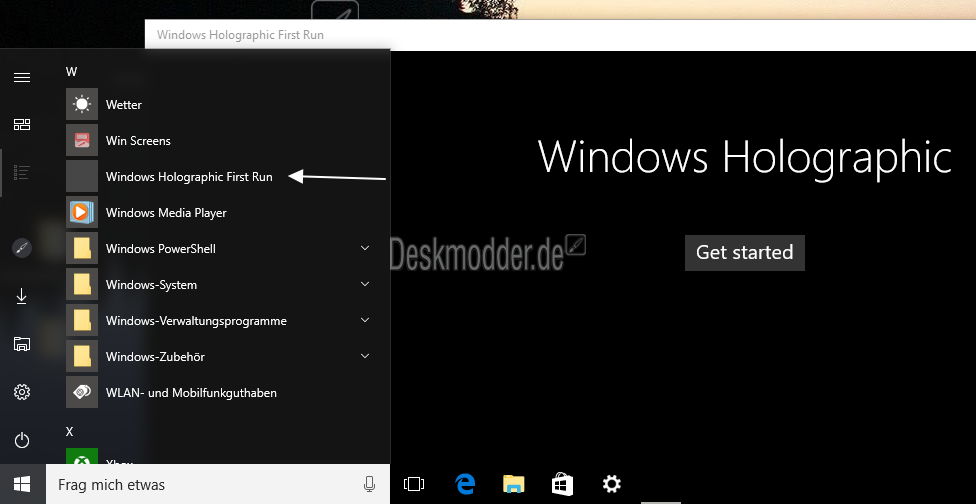Click the Windows-Verwaltungsprogramme folder icon
Viewport: 976px width, 504px height.
click(82, 320)
